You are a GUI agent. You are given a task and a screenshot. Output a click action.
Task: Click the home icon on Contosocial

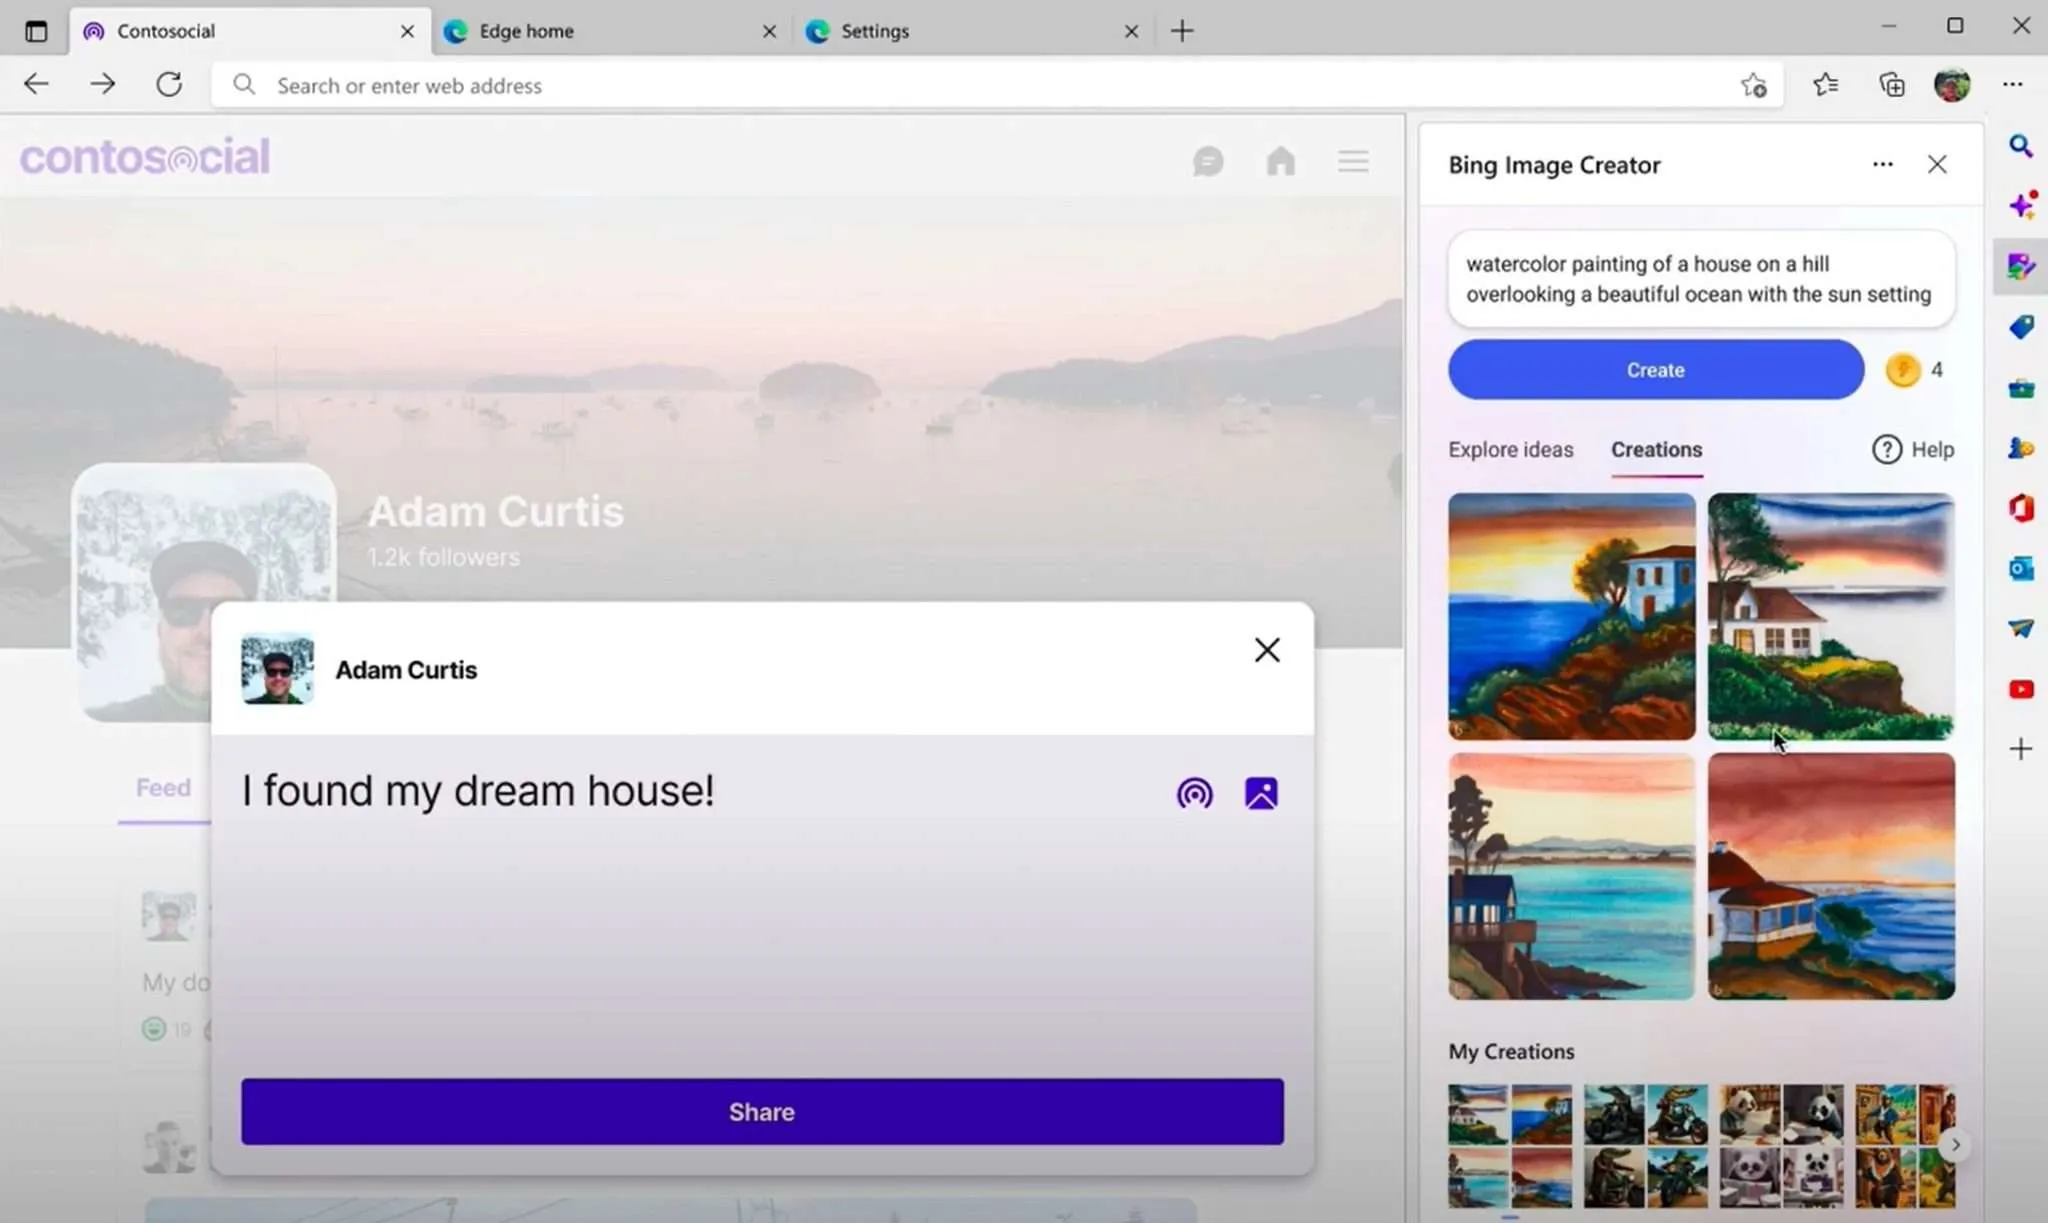(x=1281, y=161)
